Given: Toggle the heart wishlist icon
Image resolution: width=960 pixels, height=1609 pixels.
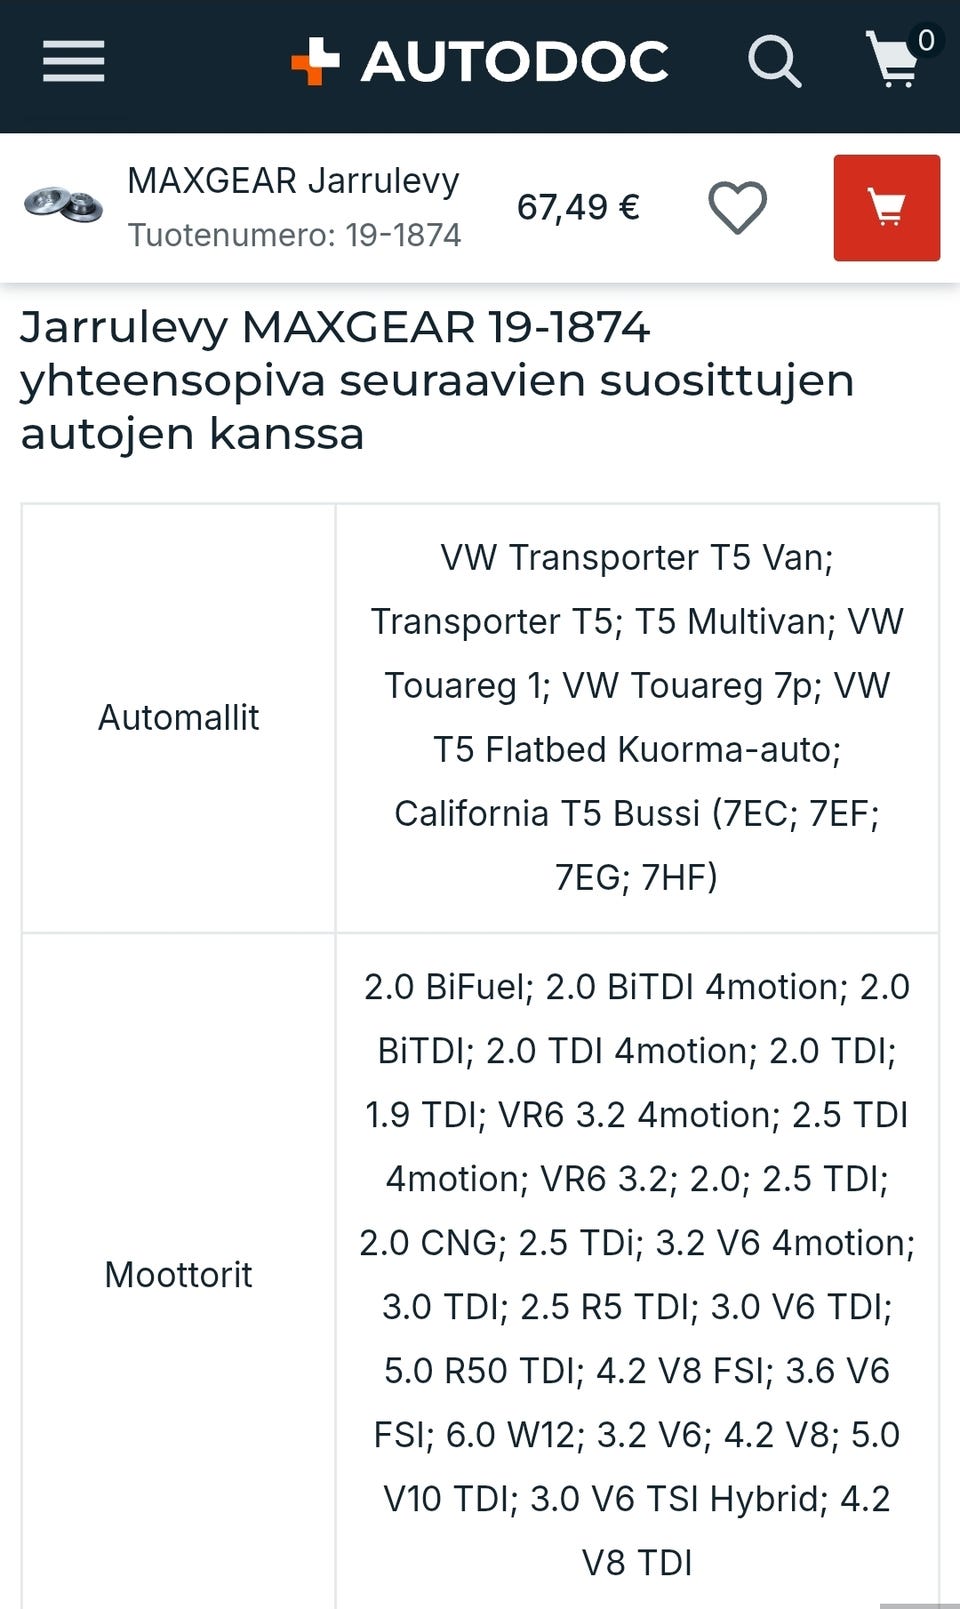Looking at the screenshot, I should point(737,208).
